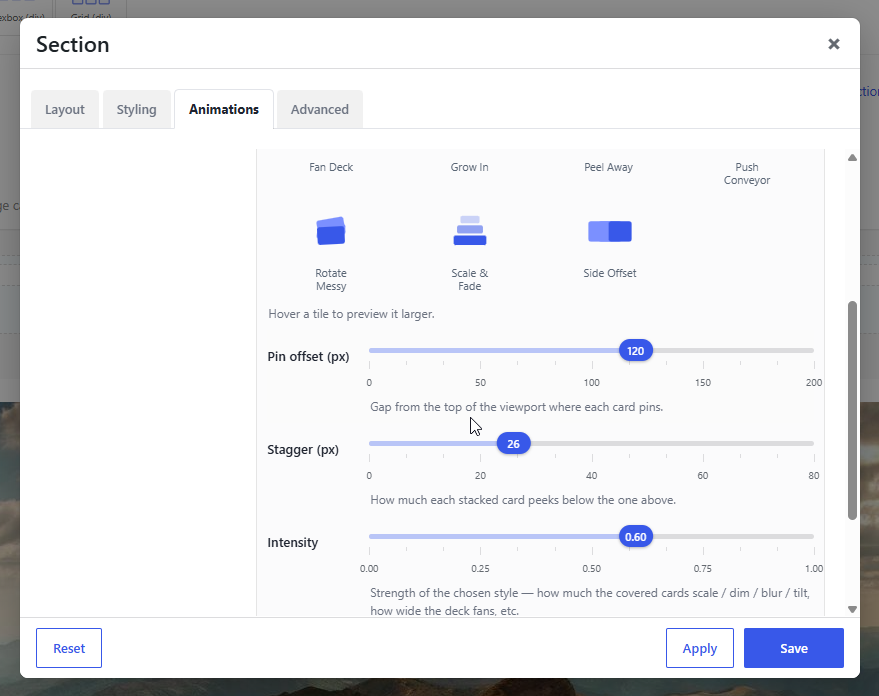Viewport: 879px width, 696px height.
Task: Click the Stagger (px) label
Action: [x=303, y=449]
